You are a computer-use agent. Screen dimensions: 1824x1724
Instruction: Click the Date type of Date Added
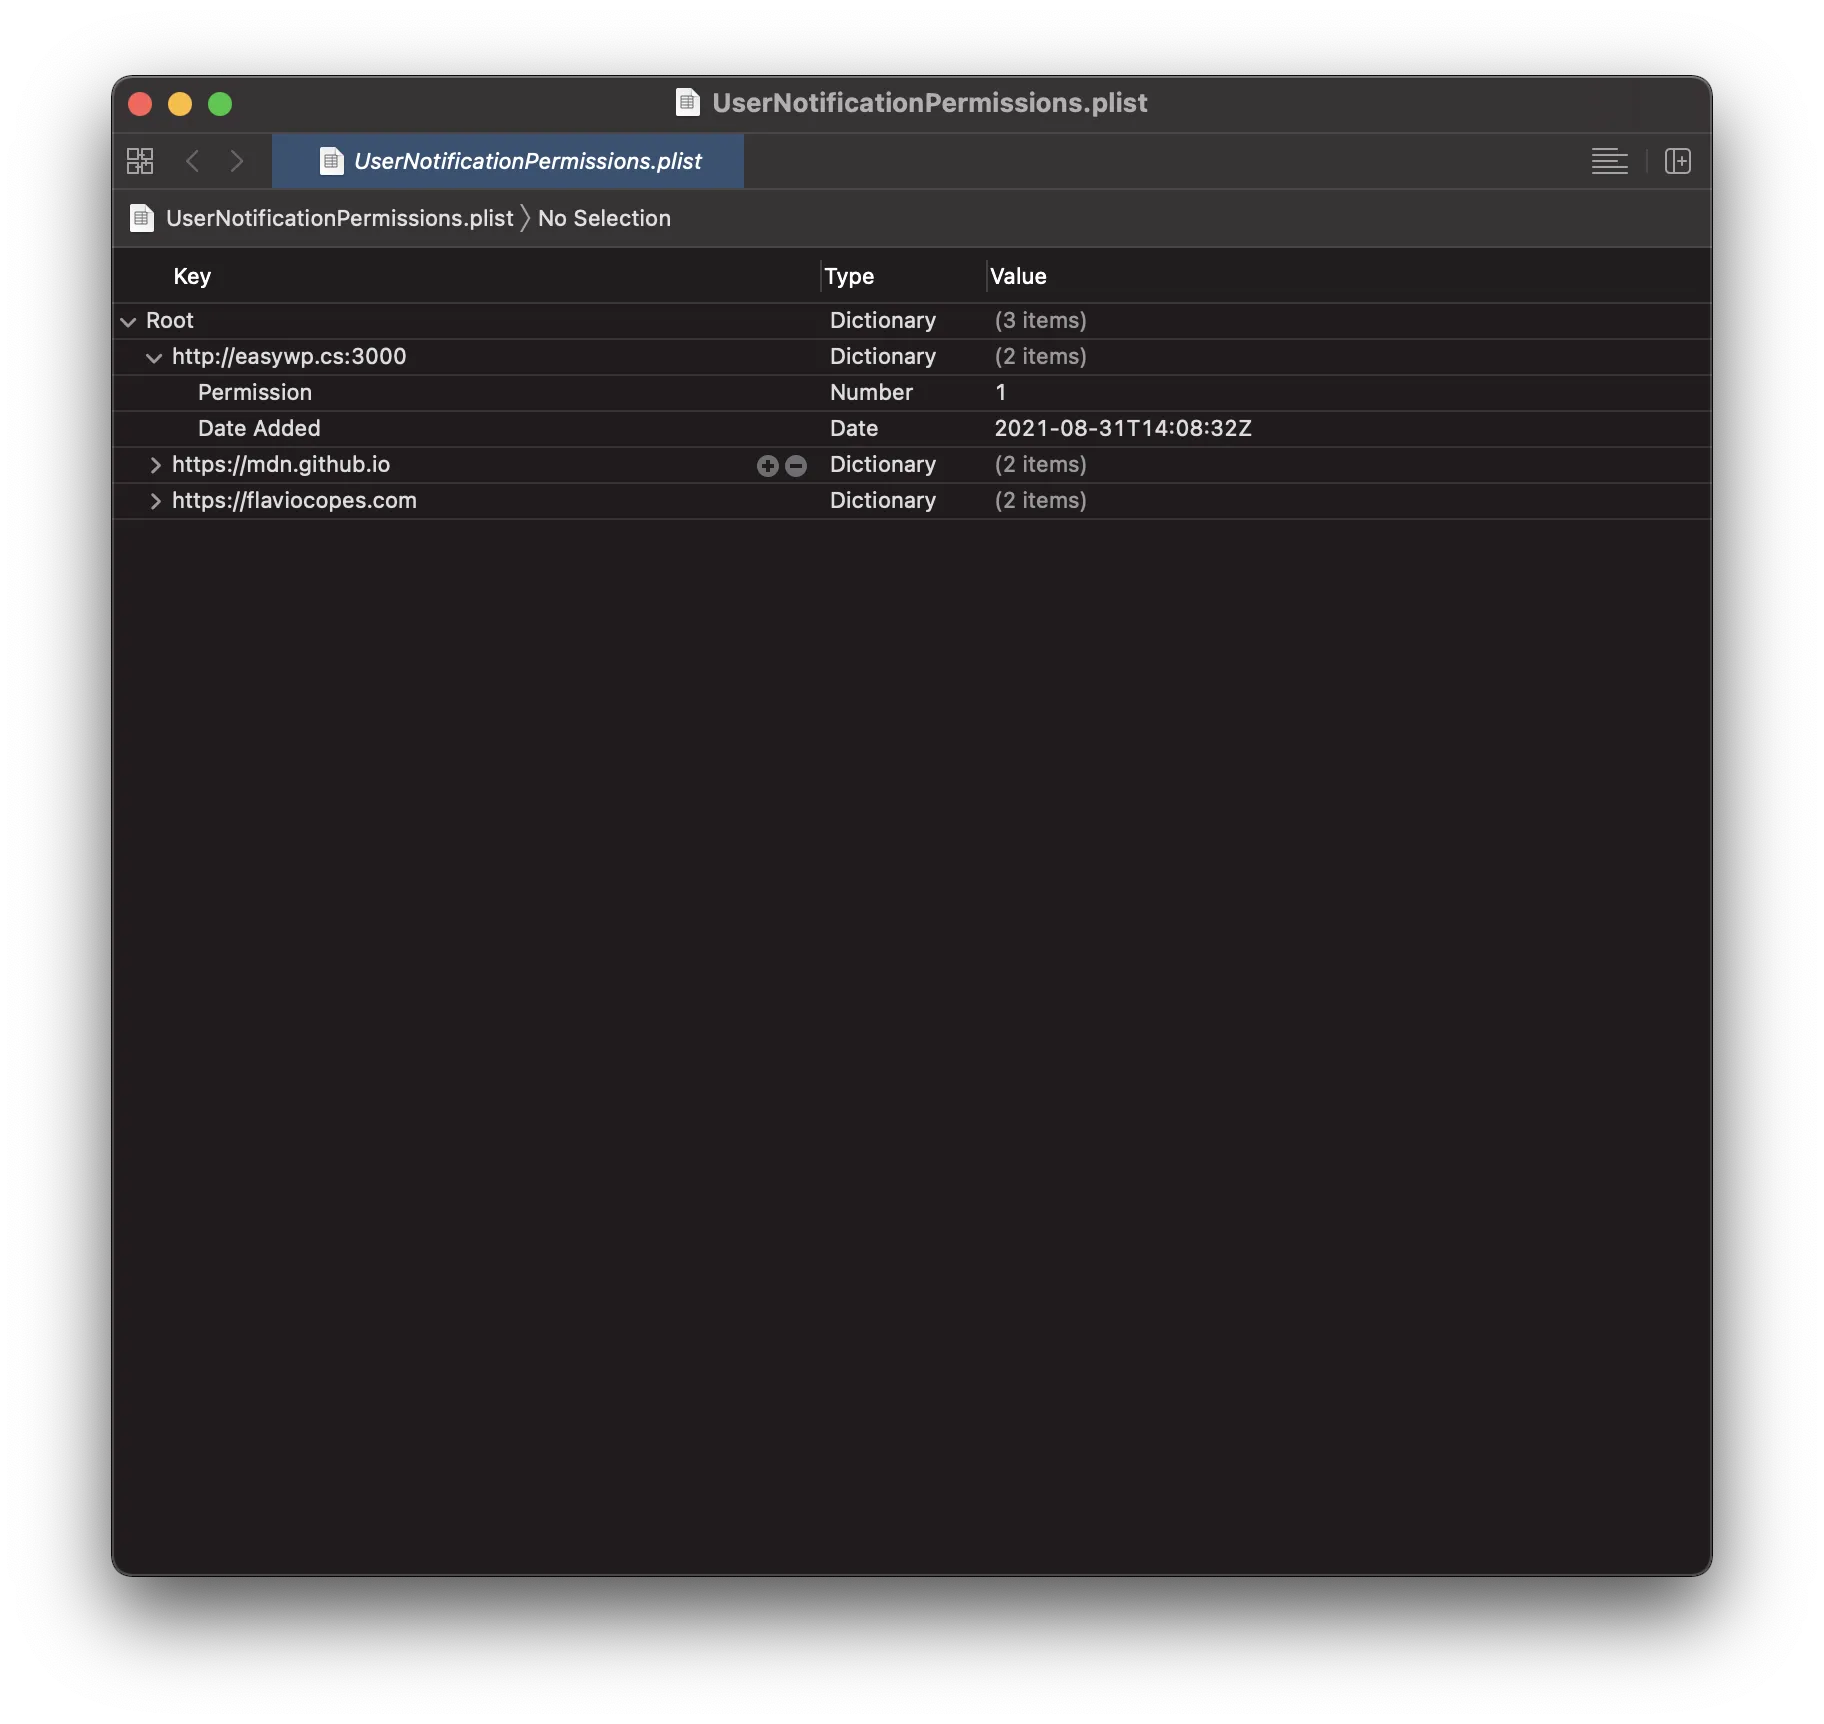854,428
